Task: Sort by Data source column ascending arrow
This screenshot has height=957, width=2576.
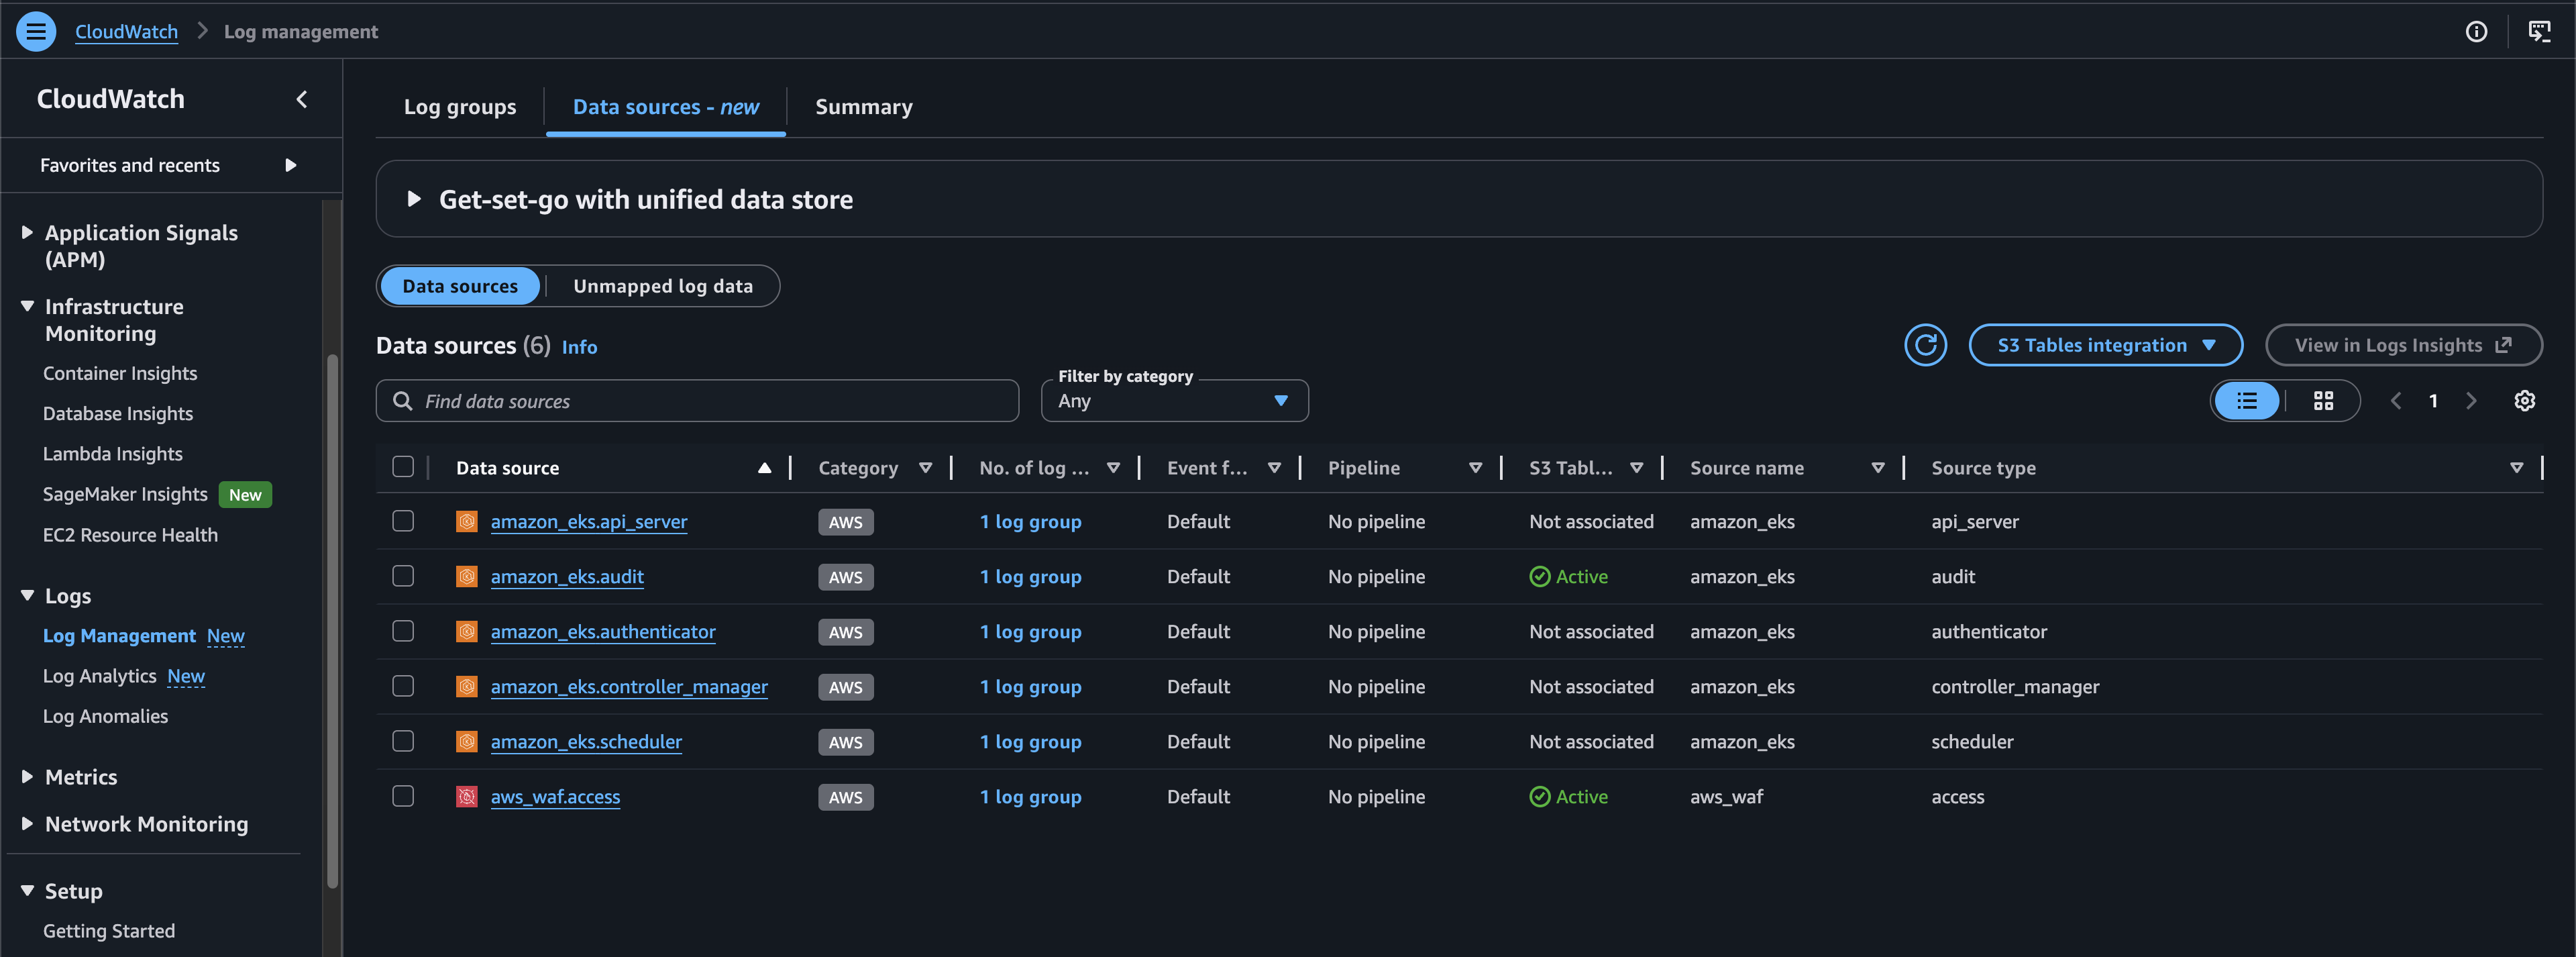Action: pos(764,468)
